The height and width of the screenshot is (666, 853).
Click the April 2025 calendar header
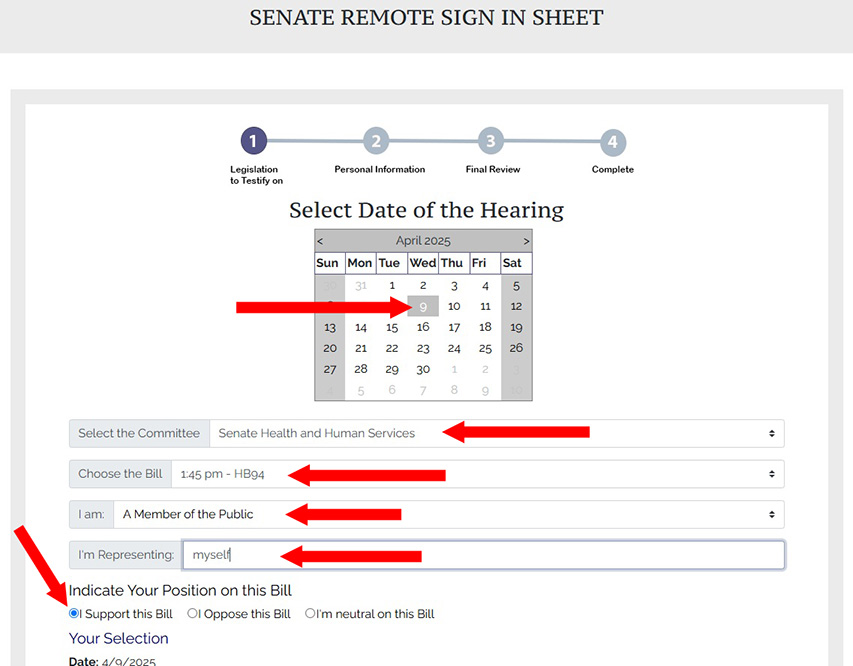click(422, 241)
